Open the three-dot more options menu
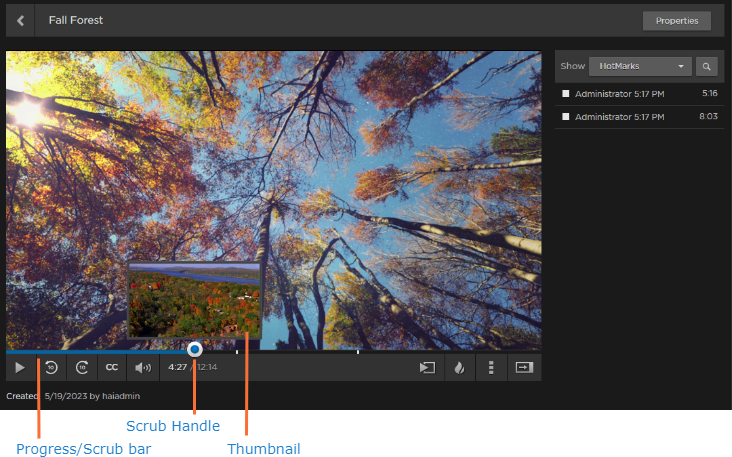Image resolution: width=732 pixels, height=457 pixels. click(491, 367)
